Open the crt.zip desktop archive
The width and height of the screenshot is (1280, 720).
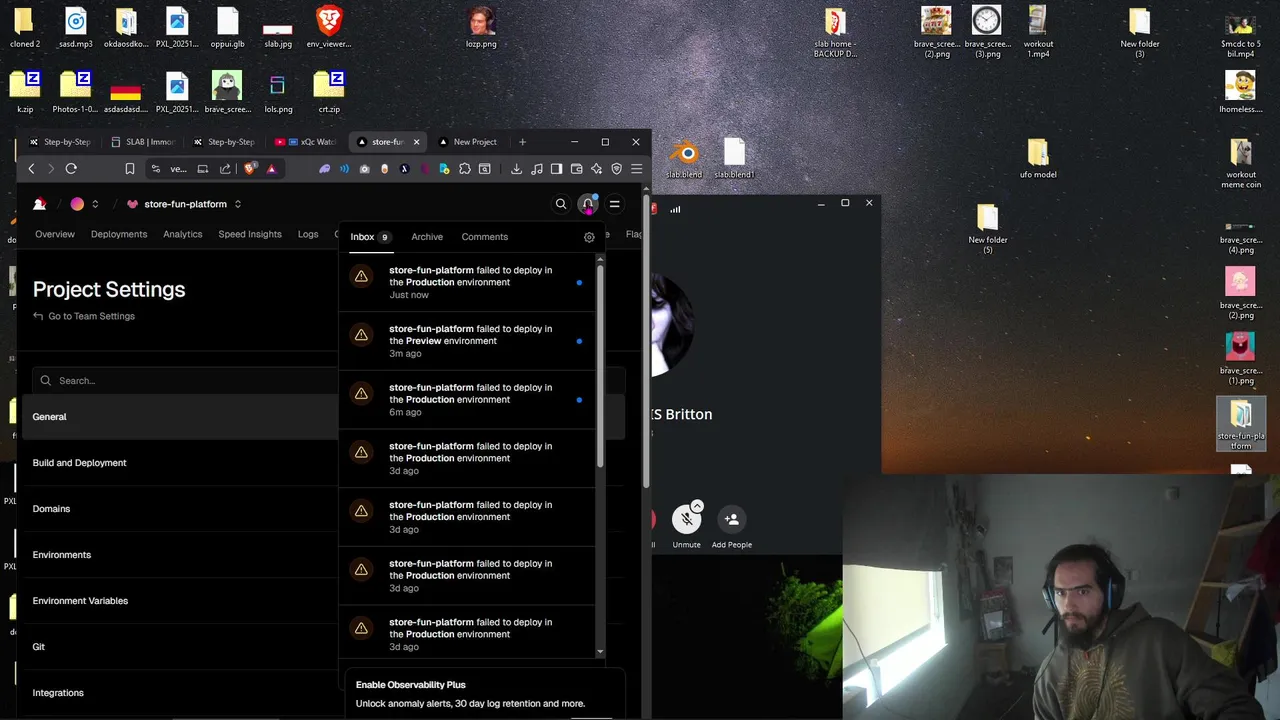click(329, 92)
